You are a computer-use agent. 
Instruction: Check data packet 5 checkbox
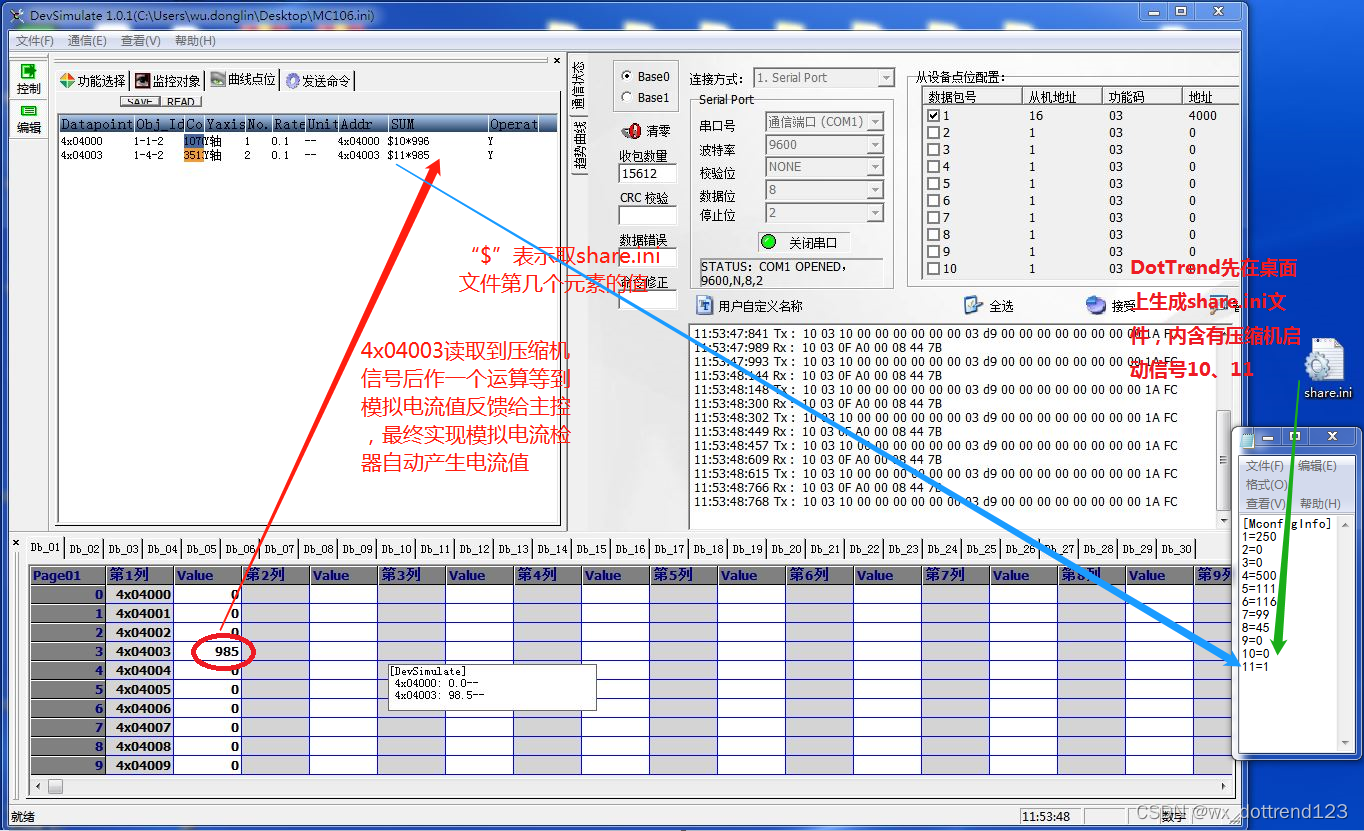934,183
